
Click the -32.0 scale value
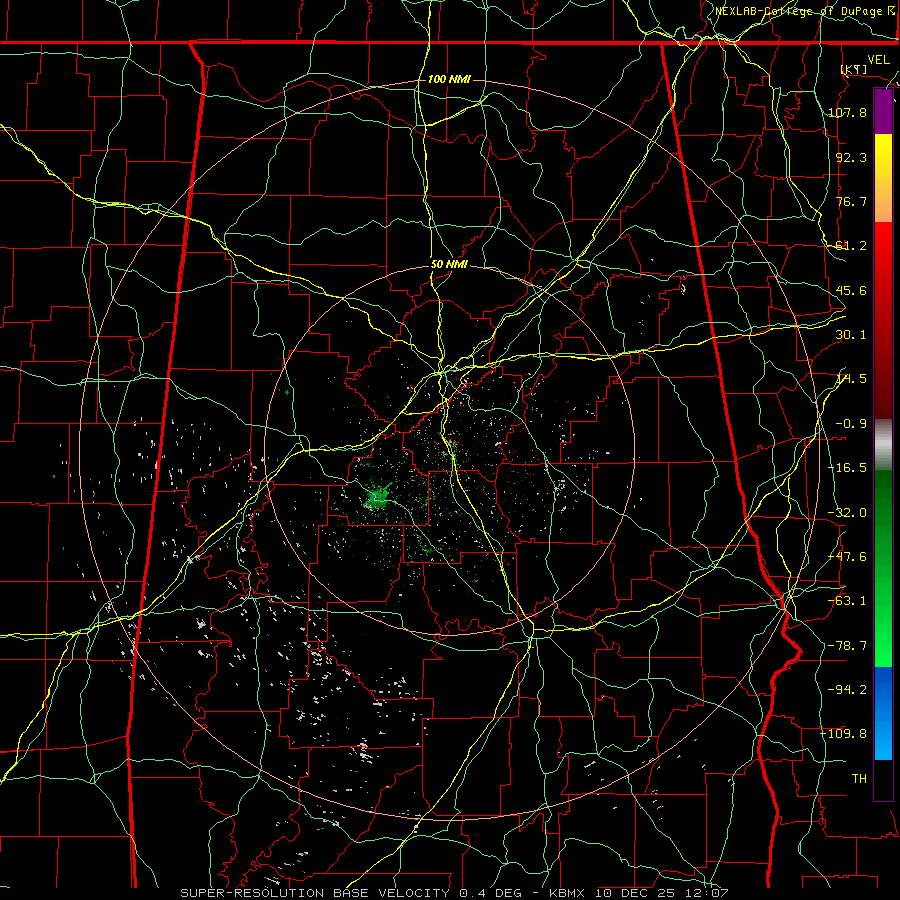point(848,513)
